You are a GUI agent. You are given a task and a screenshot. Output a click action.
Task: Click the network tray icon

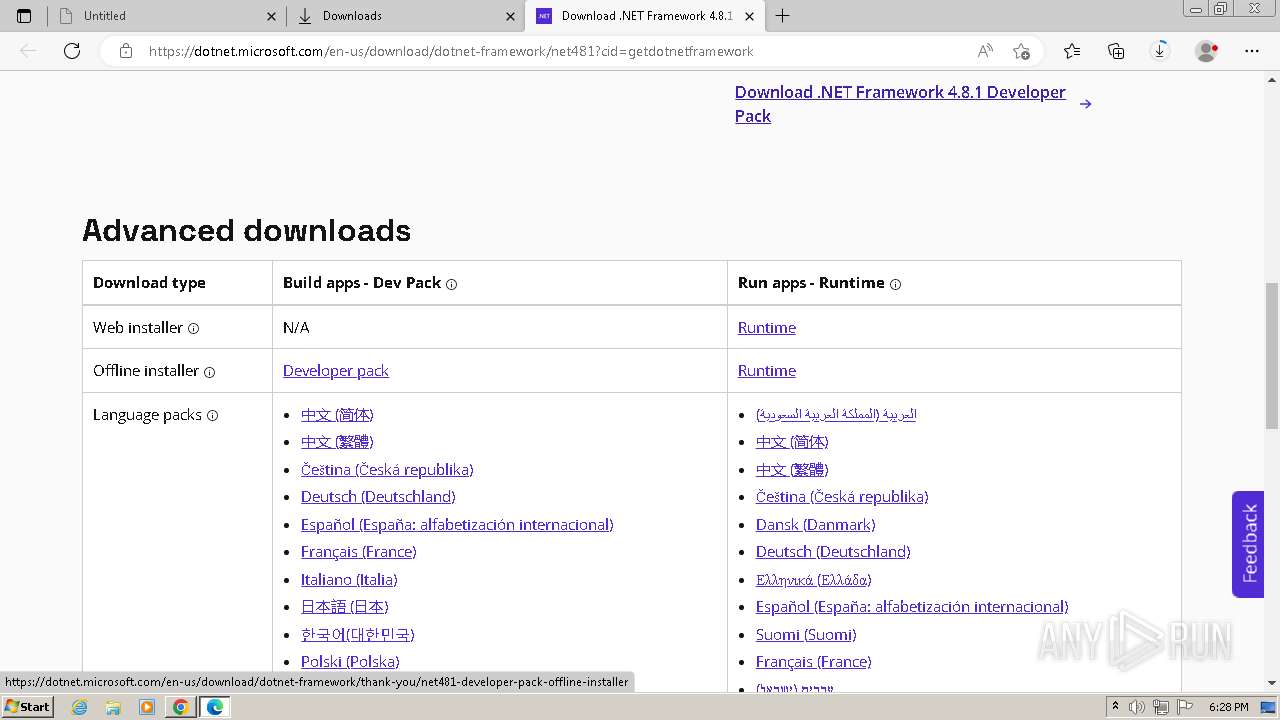click(x=1161, y=707)
